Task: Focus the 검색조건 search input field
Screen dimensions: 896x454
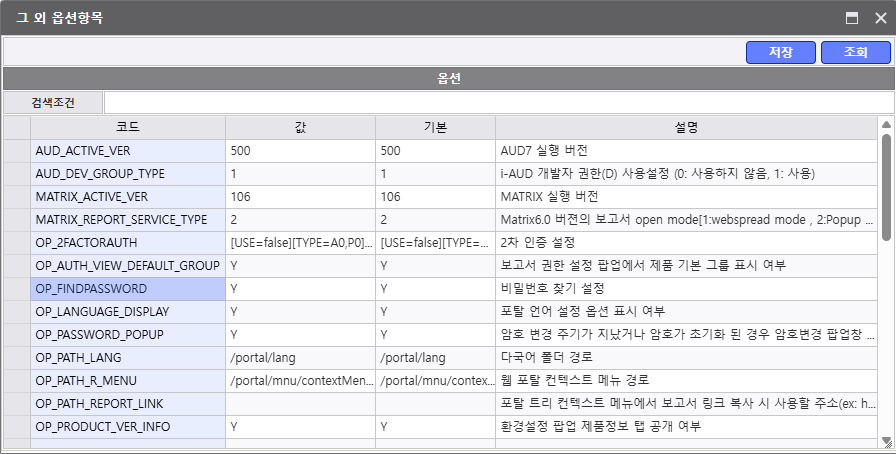Action: coord(499,102)
